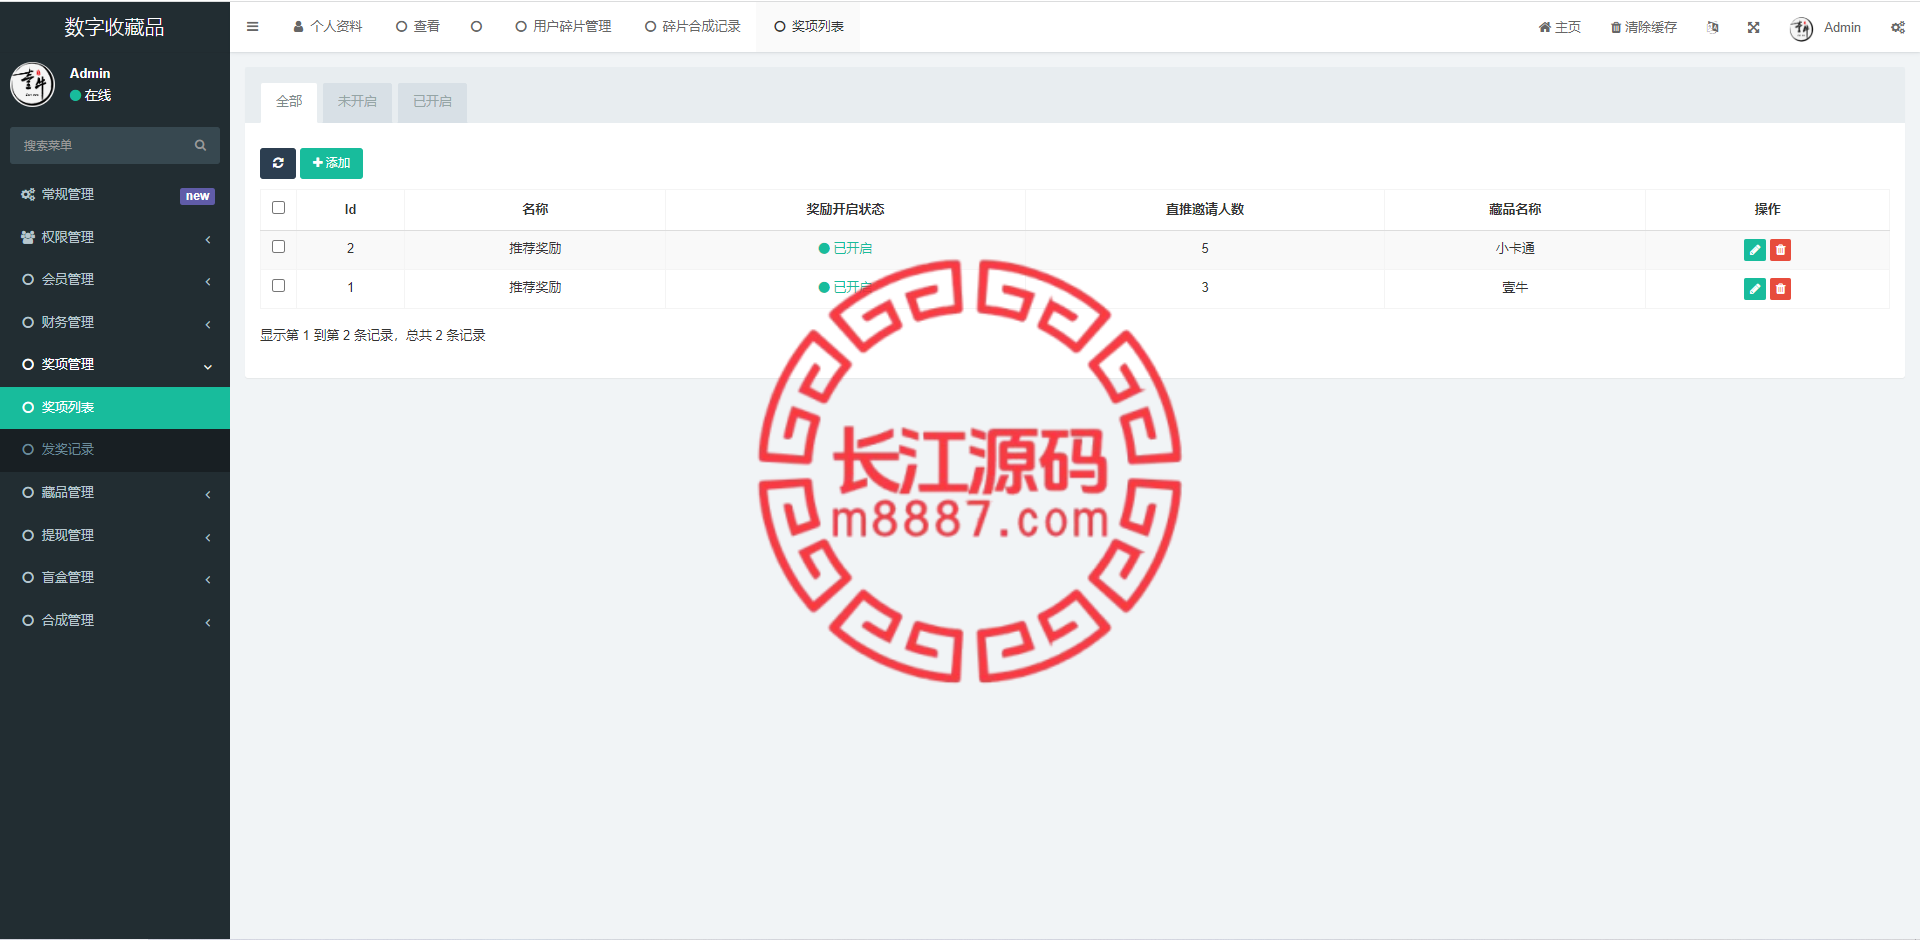Open the unnamed top tab with circle icon
This screenshot has height=940, width=1920.
[x=477, y=27]
